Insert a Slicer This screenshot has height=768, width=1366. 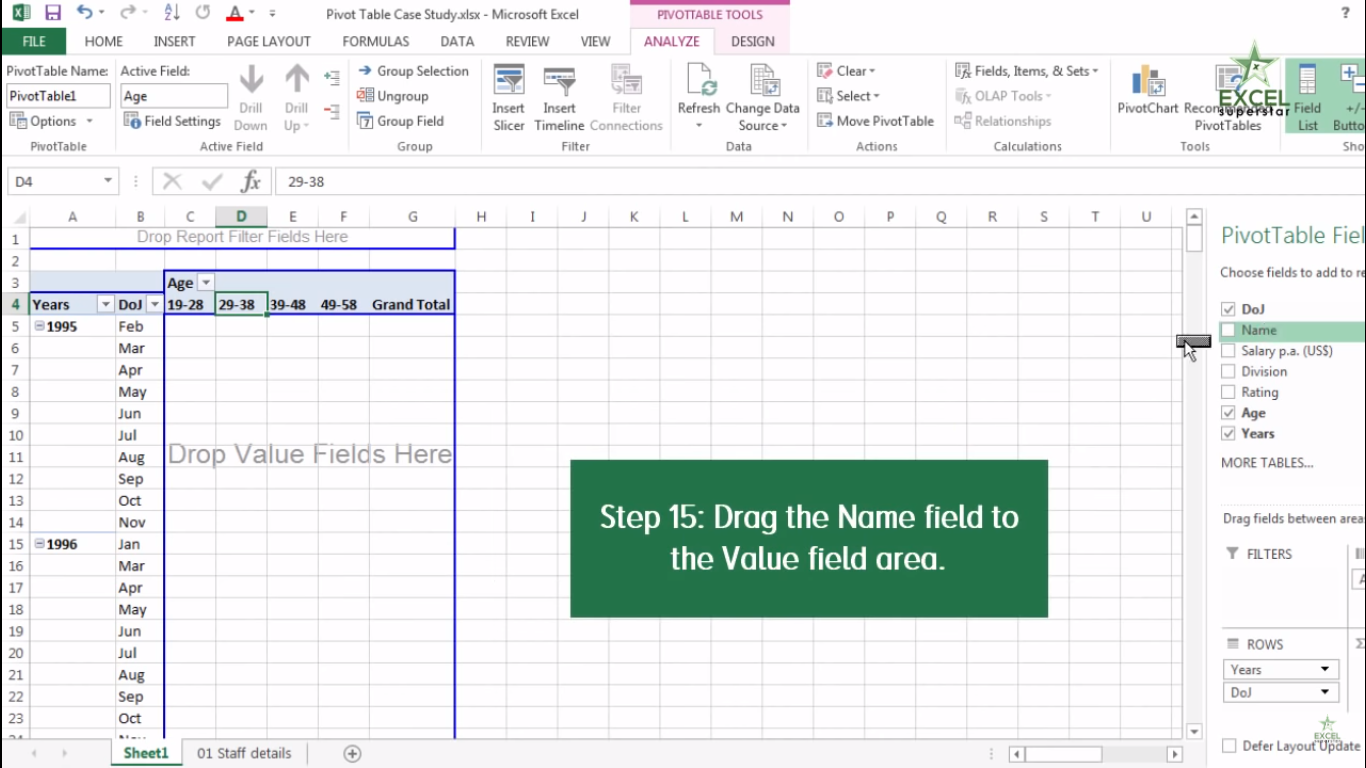tap(508, 97)
